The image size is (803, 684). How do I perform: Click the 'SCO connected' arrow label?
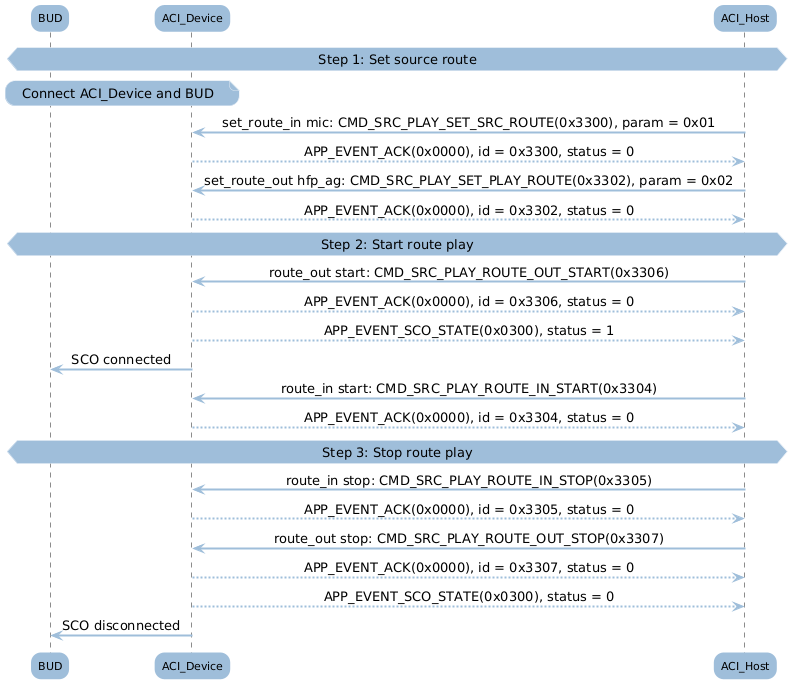click(x=121, y=359)
